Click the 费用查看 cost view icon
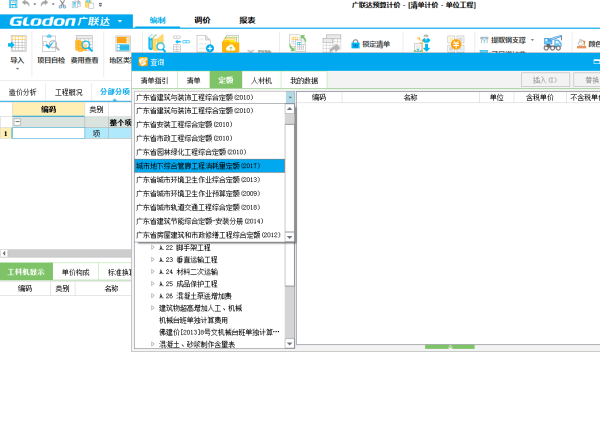 (x=85, y=47)
